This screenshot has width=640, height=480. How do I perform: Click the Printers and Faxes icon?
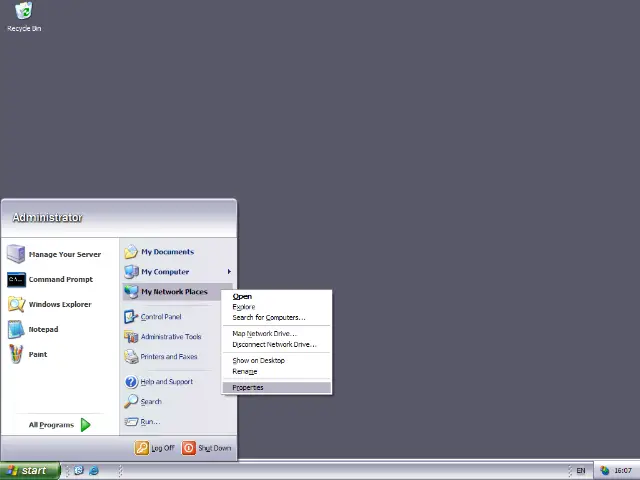point(131,357)
